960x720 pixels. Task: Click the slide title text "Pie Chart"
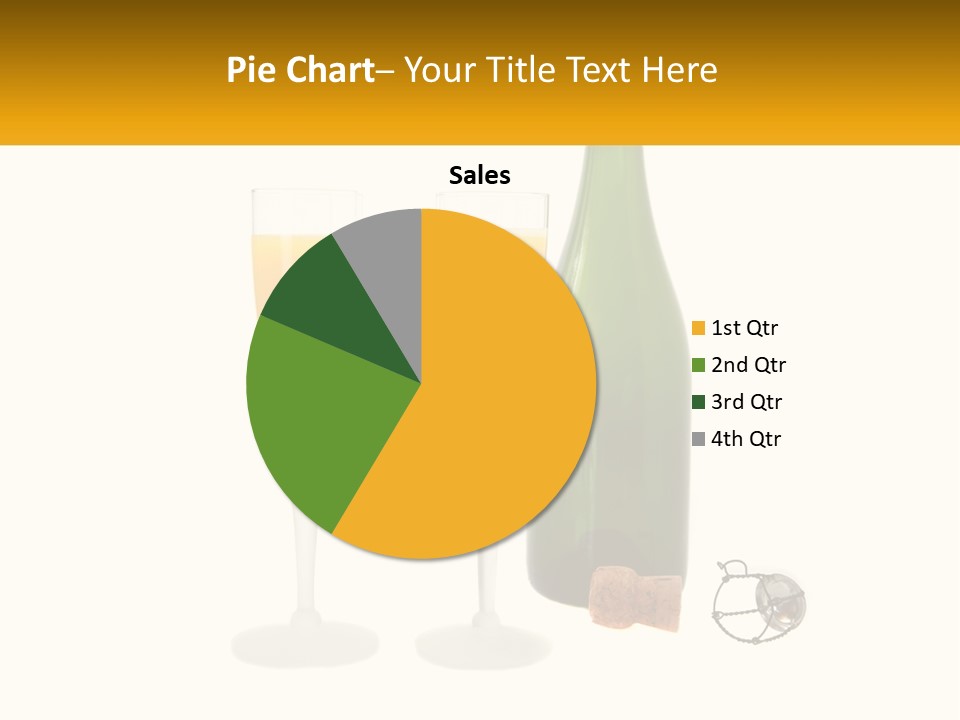point(299,70)
